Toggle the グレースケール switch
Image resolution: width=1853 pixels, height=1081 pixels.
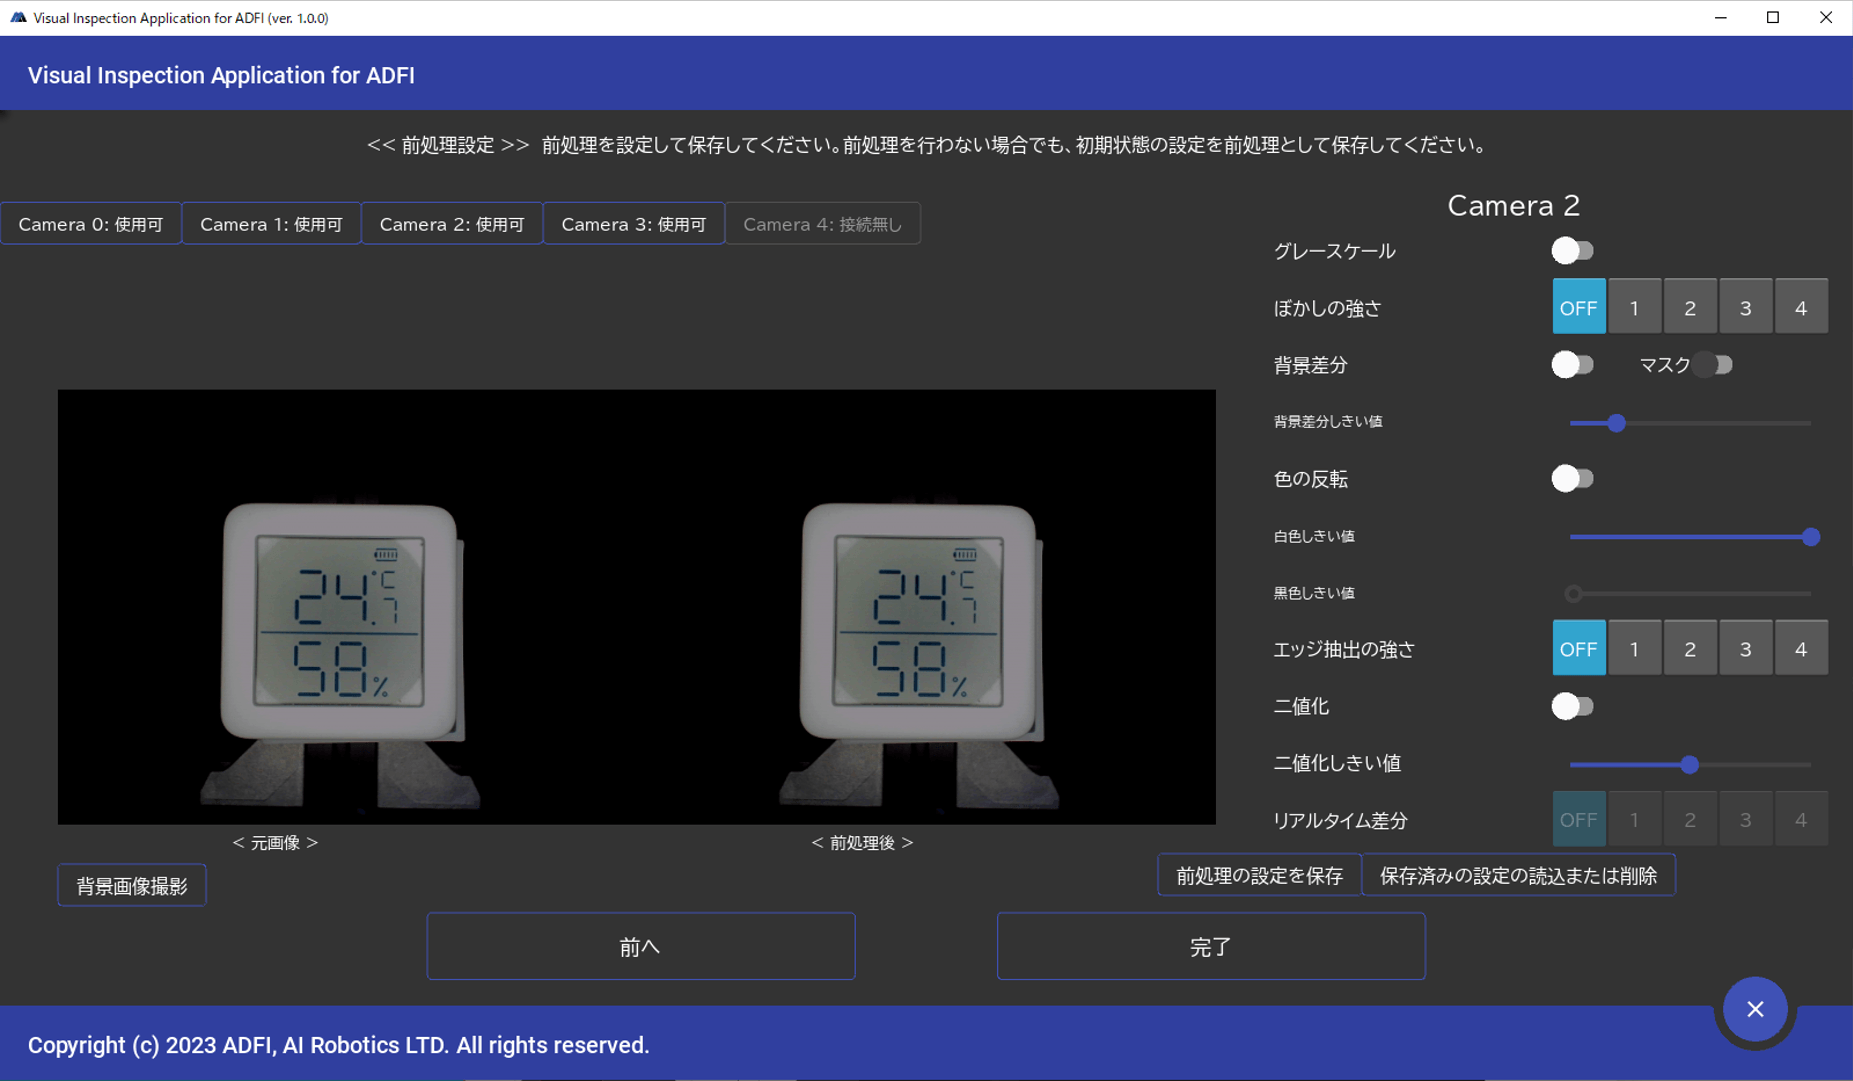pyautogui.click(x=1572, y=251)
